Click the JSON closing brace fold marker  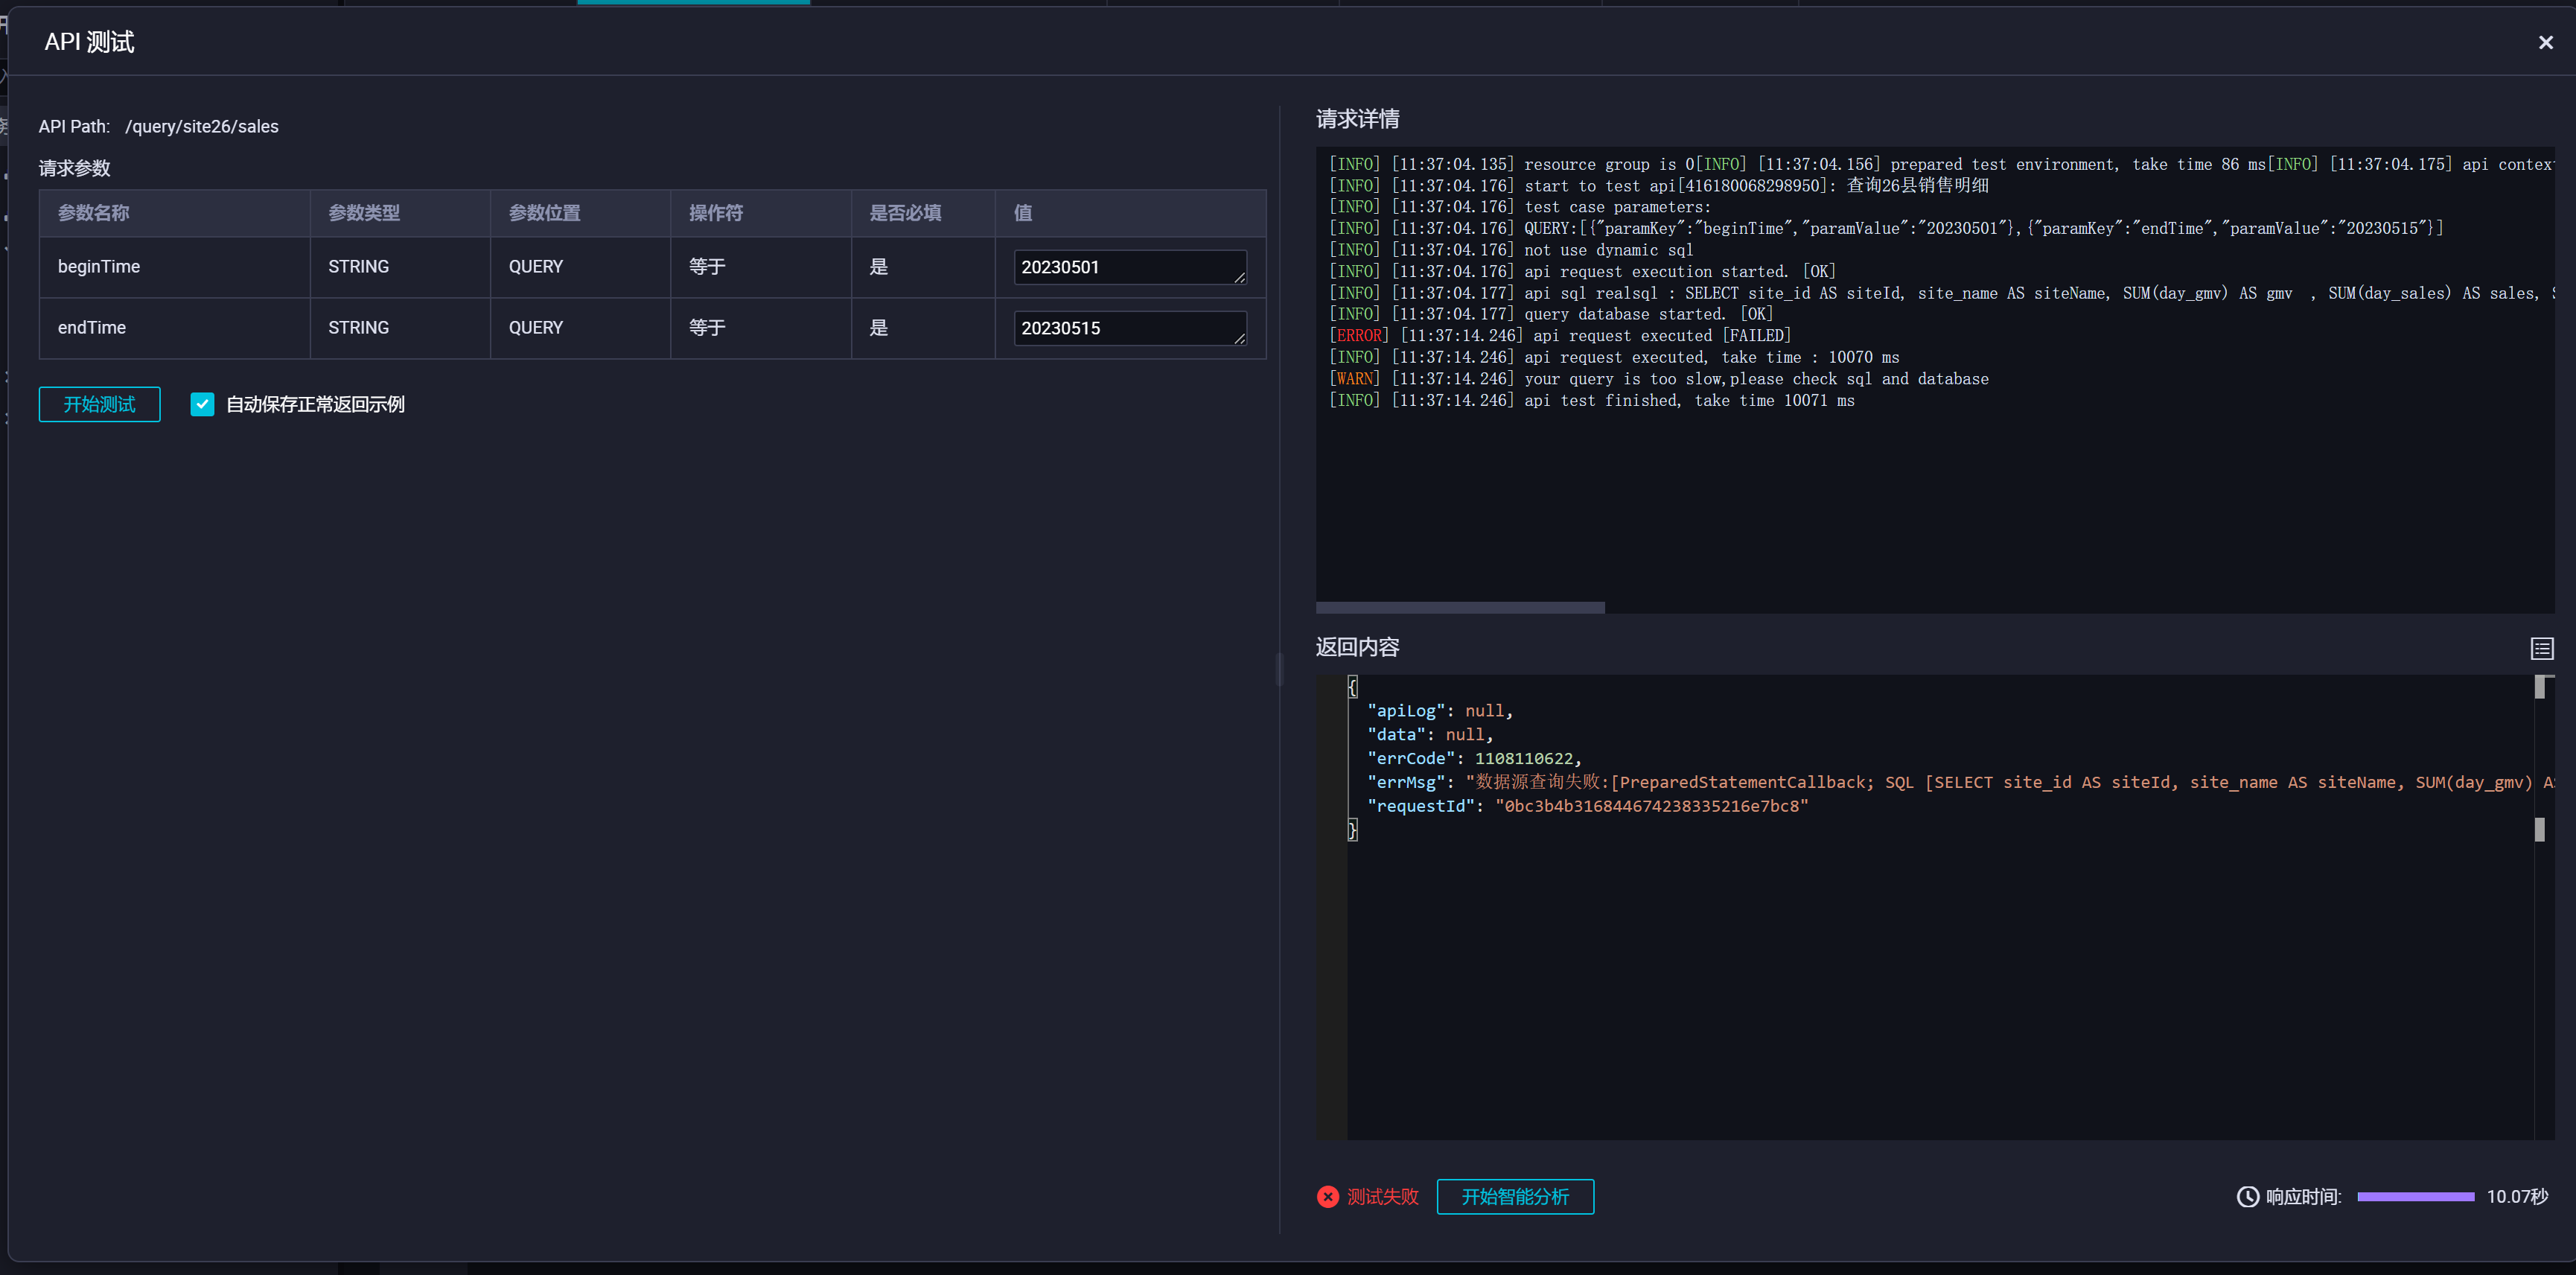pos(1352,830)
